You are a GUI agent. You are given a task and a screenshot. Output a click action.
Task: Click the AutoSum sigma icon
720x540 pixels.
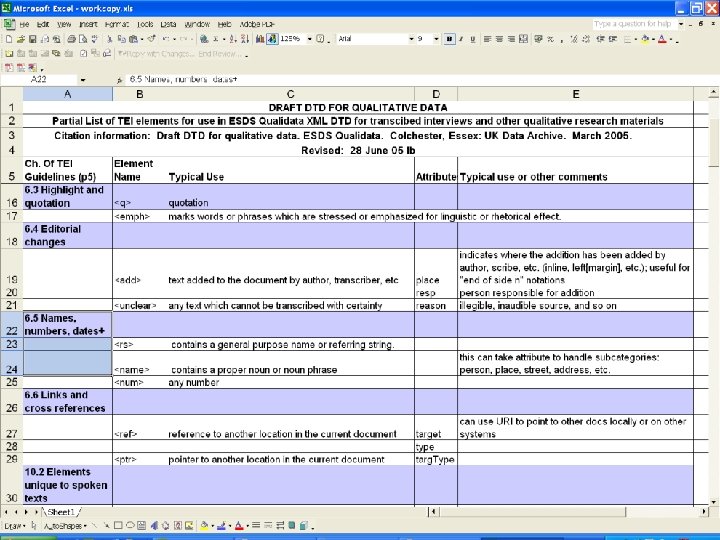(215, 39)
